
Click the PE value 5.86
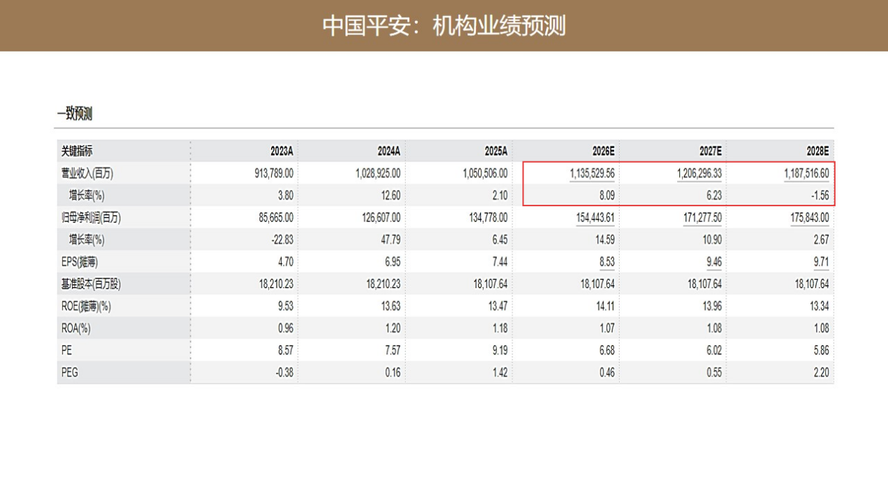point(821,350)
